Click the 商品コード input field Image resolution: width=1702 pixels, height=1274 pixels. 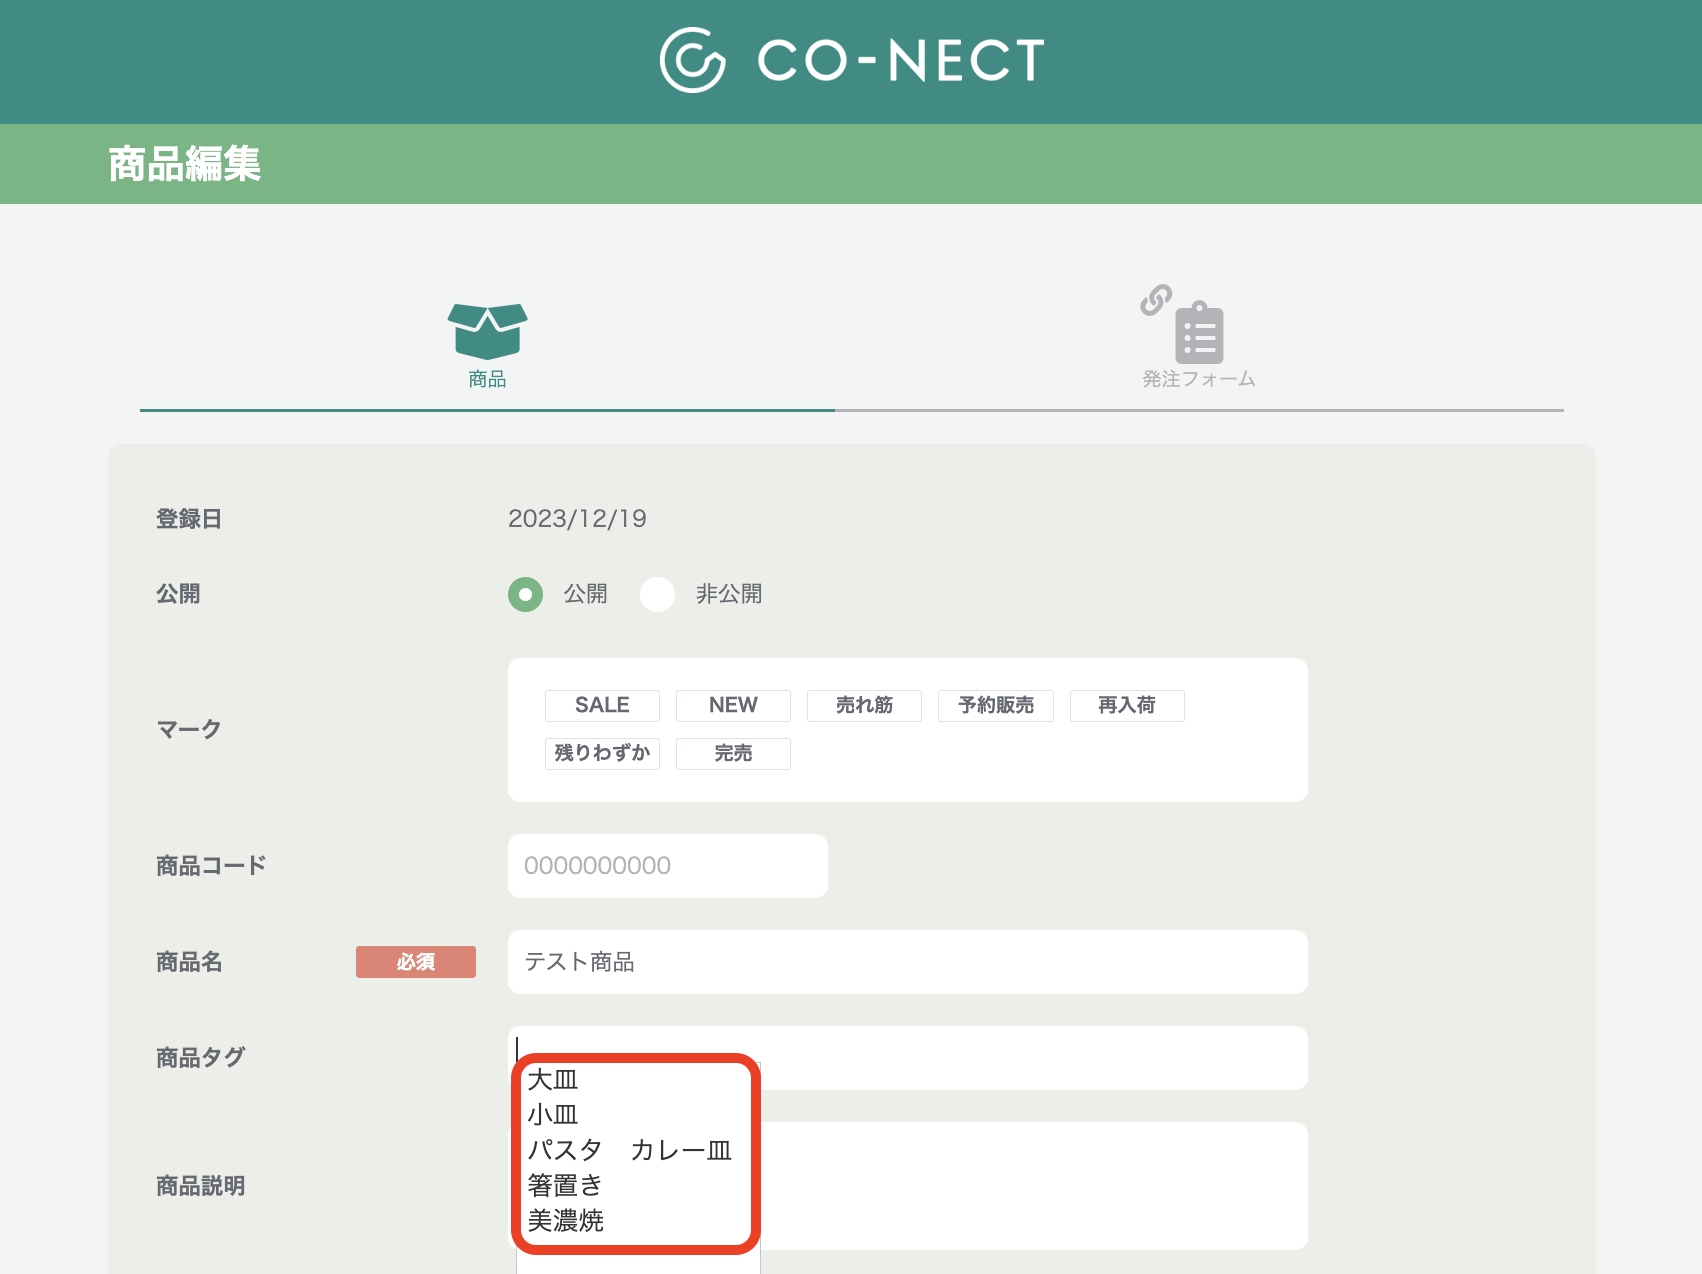[x=668, y=866]
